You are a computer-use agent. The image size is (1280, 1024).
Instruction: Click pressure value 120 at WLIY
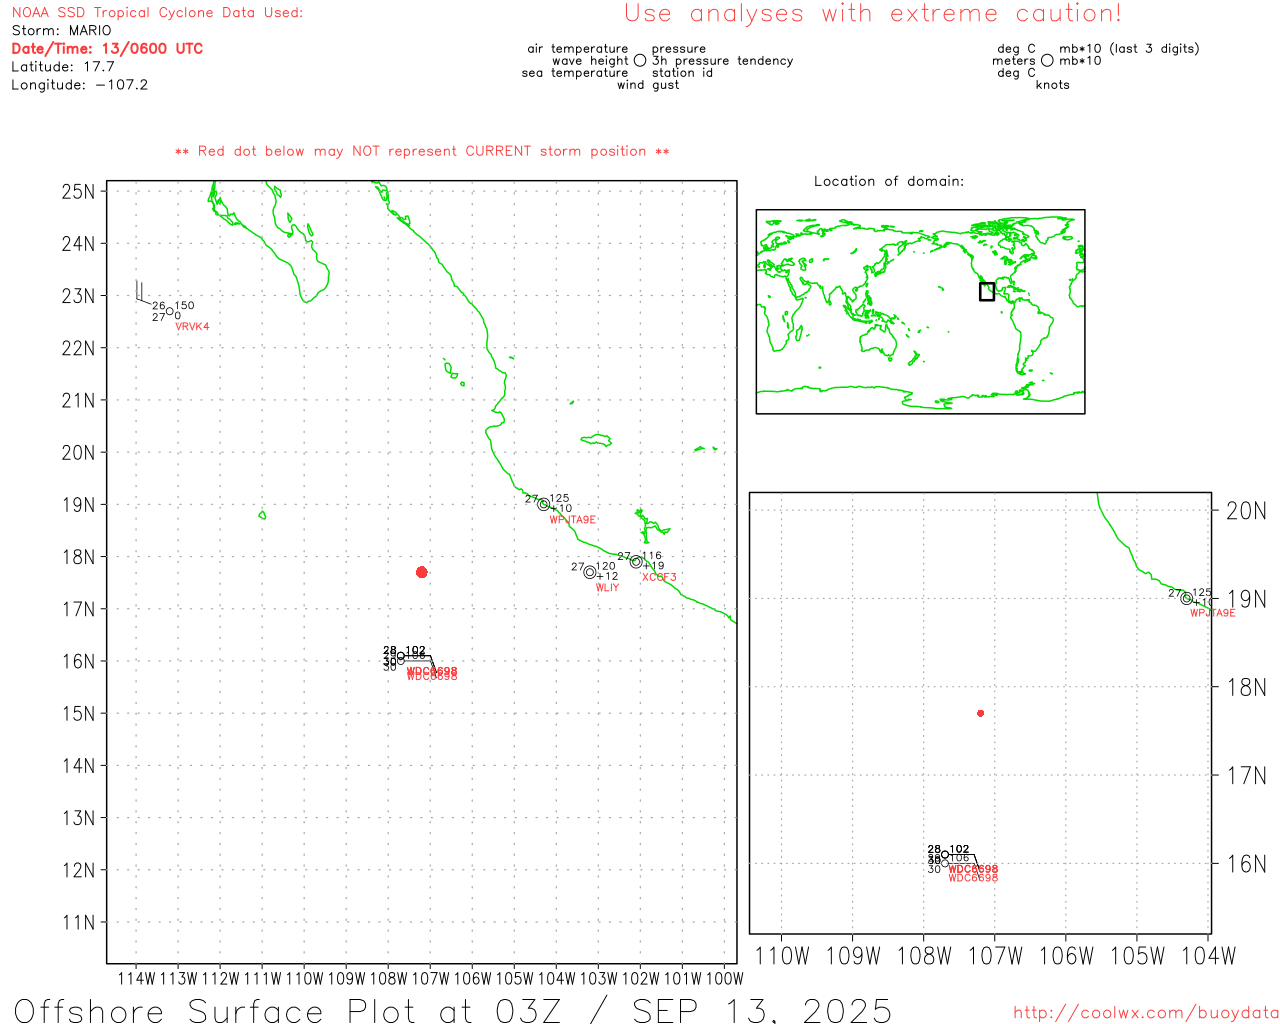tap(606, 566)
